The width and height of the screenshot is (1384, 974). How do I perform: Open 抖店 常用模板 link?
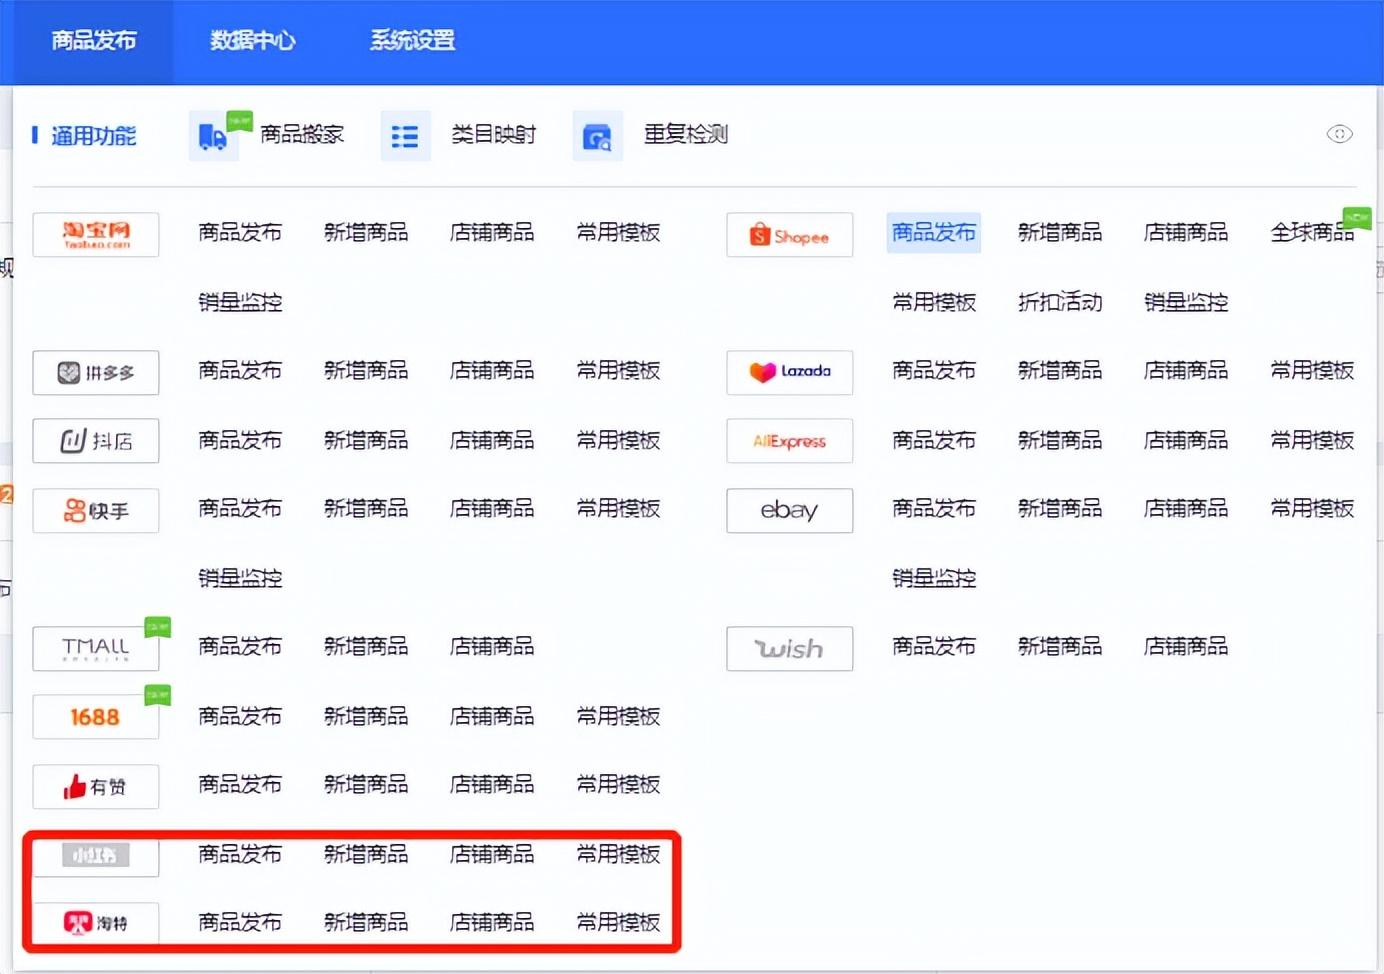tap(618, 440)
